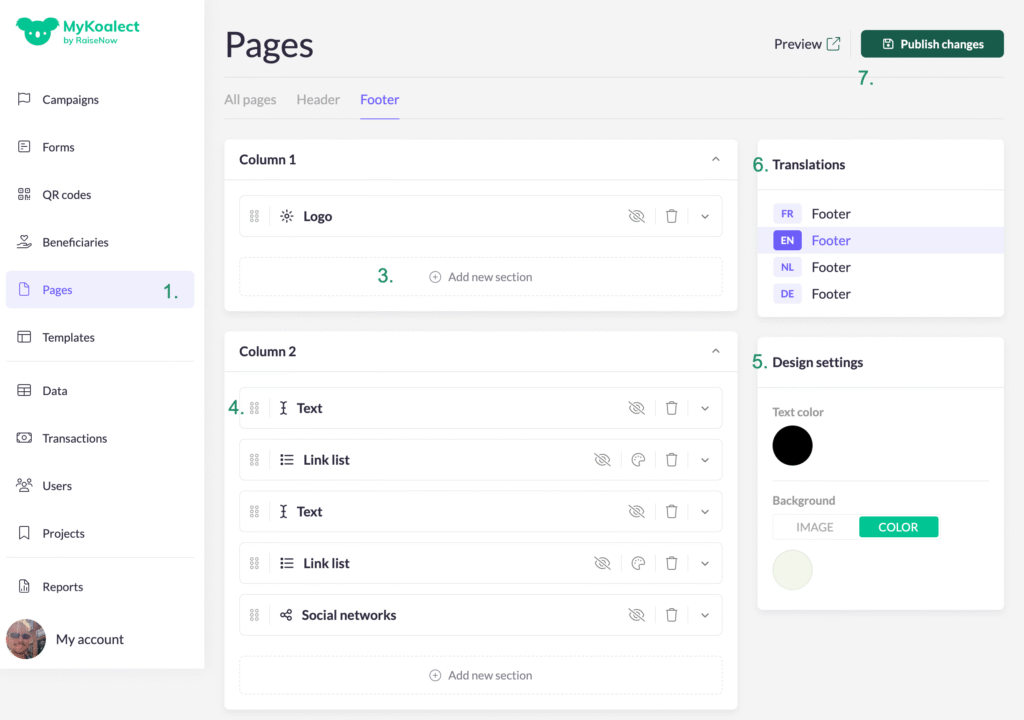This screenshot has height=720, width=1024.
Task: Switch to the All pages tab
Action: (250, 100)
